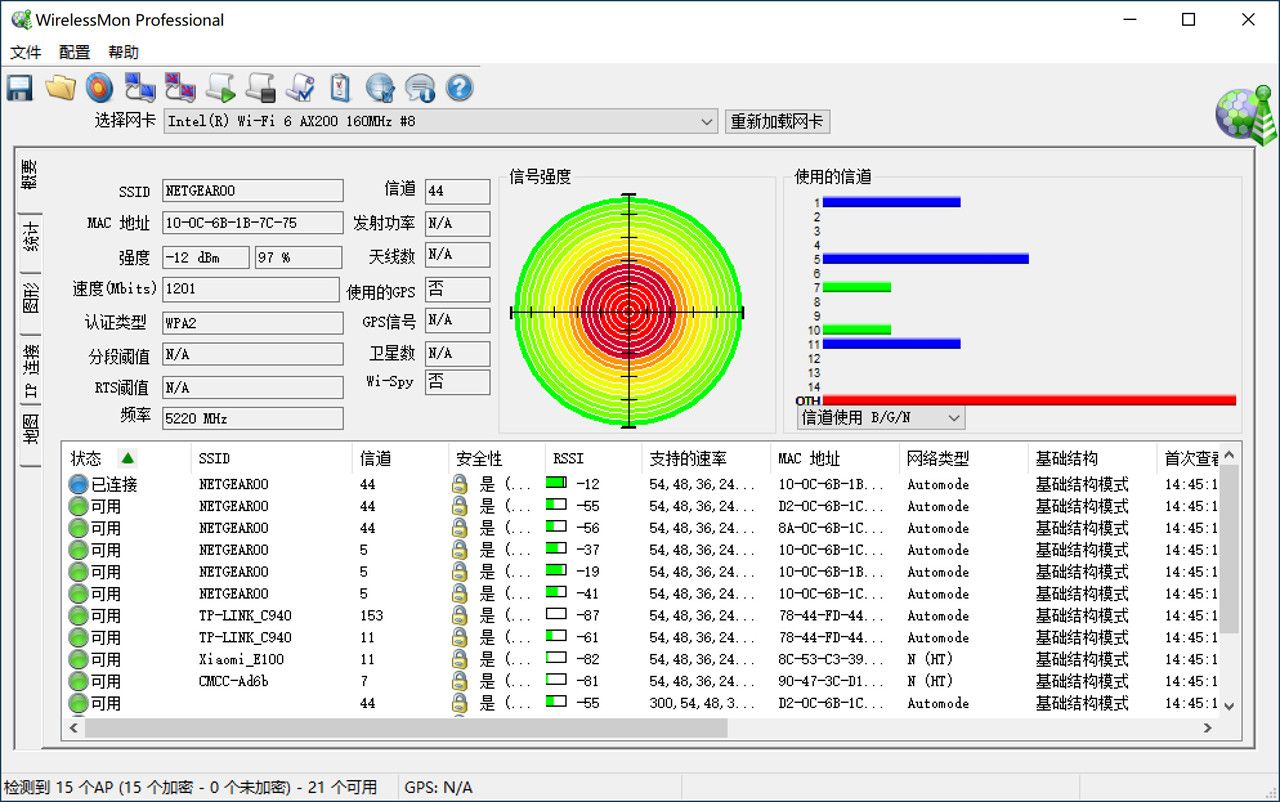This screenshot has height=802, width=1280.
Task: Click the green sort arrow in 状态 column header
Action: [127, 458]
